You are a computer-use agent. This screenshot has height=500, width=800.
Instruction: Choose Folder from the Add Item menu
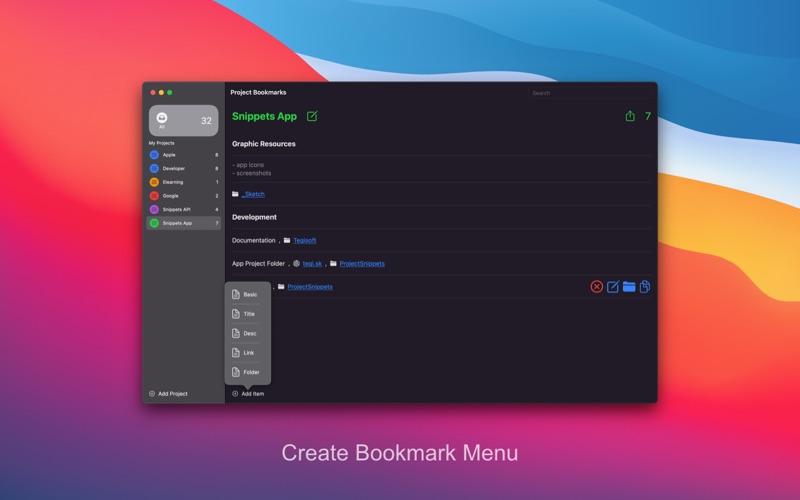[247, 372]
